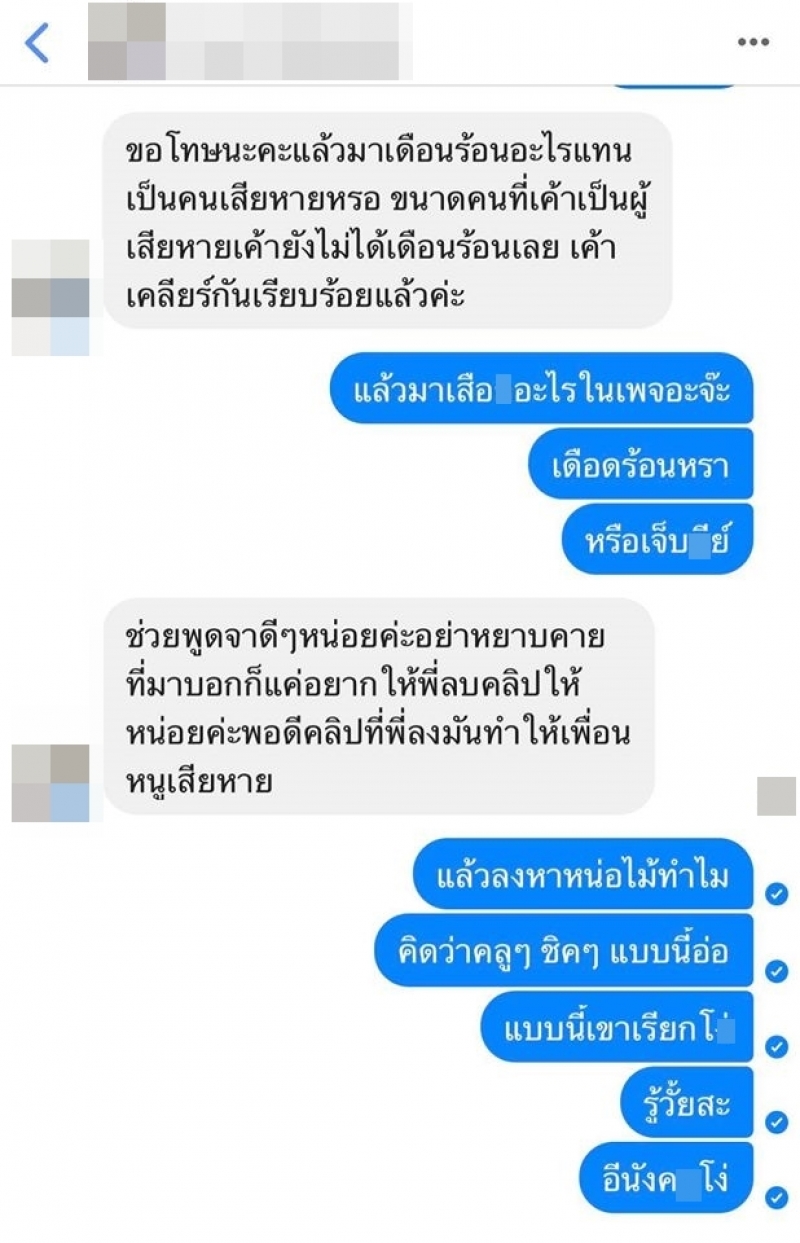The image size is (800, 1243).
Task: Tap delivered checkmark beside last blue message
Action: (776, 1196)
